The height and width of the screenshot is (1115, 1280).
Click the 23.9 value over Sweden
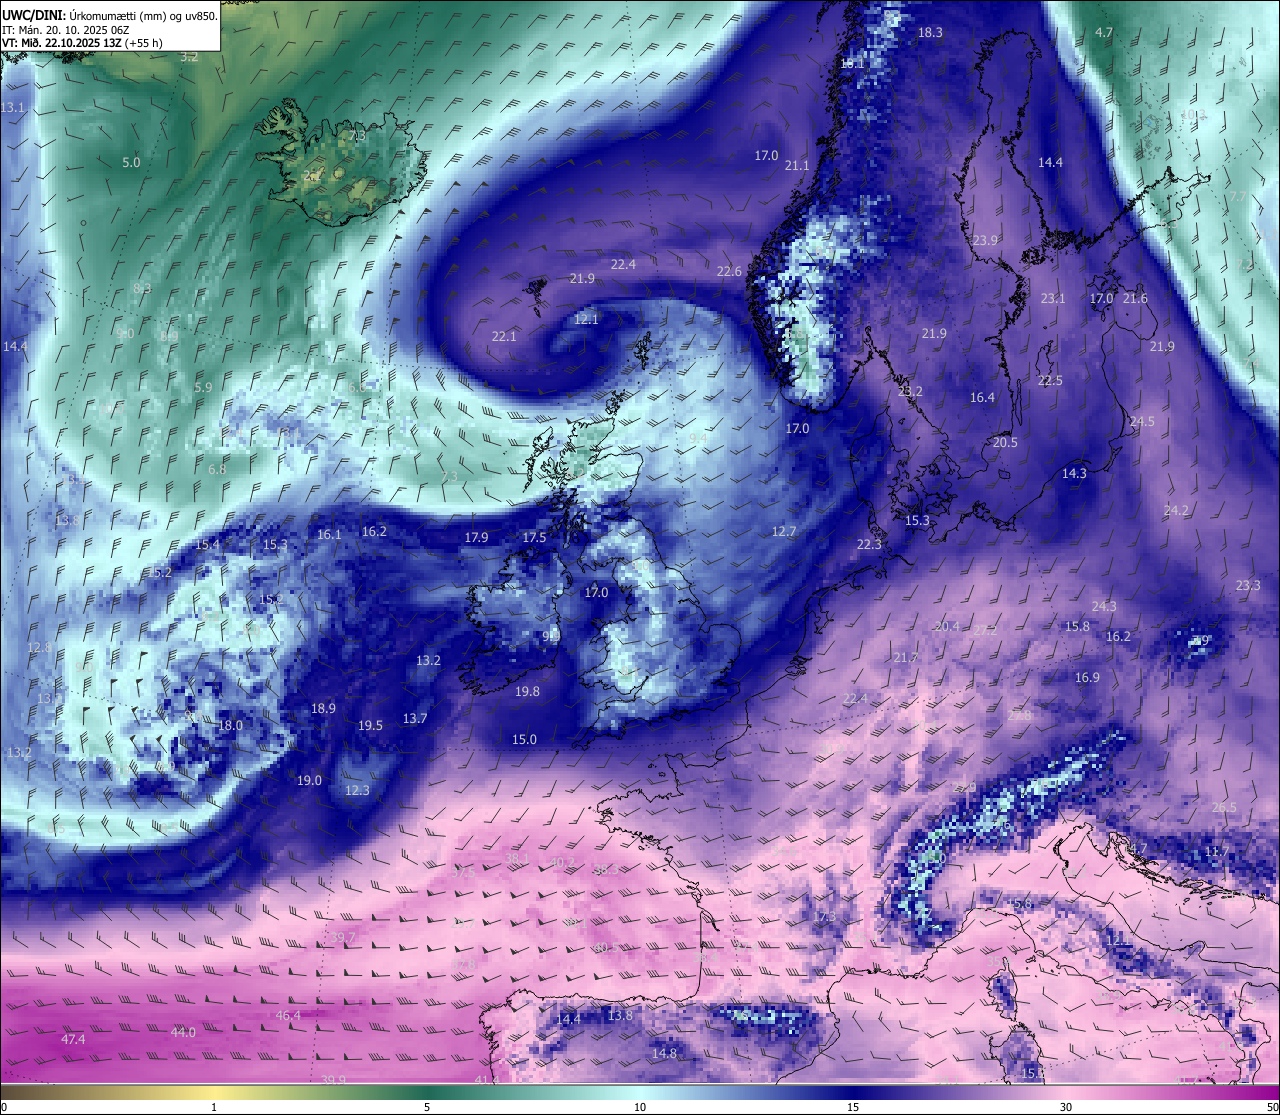(x=985, y=241)
